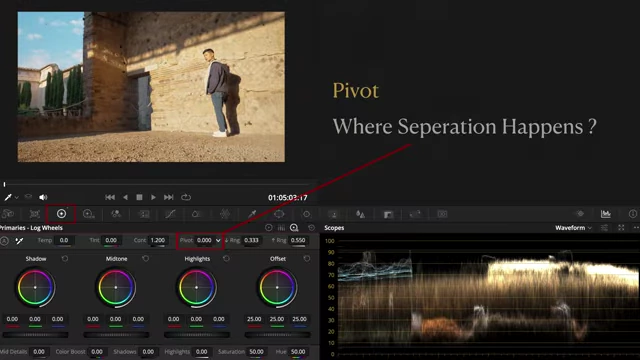Click the Midtone color wheel

point(116,288)
